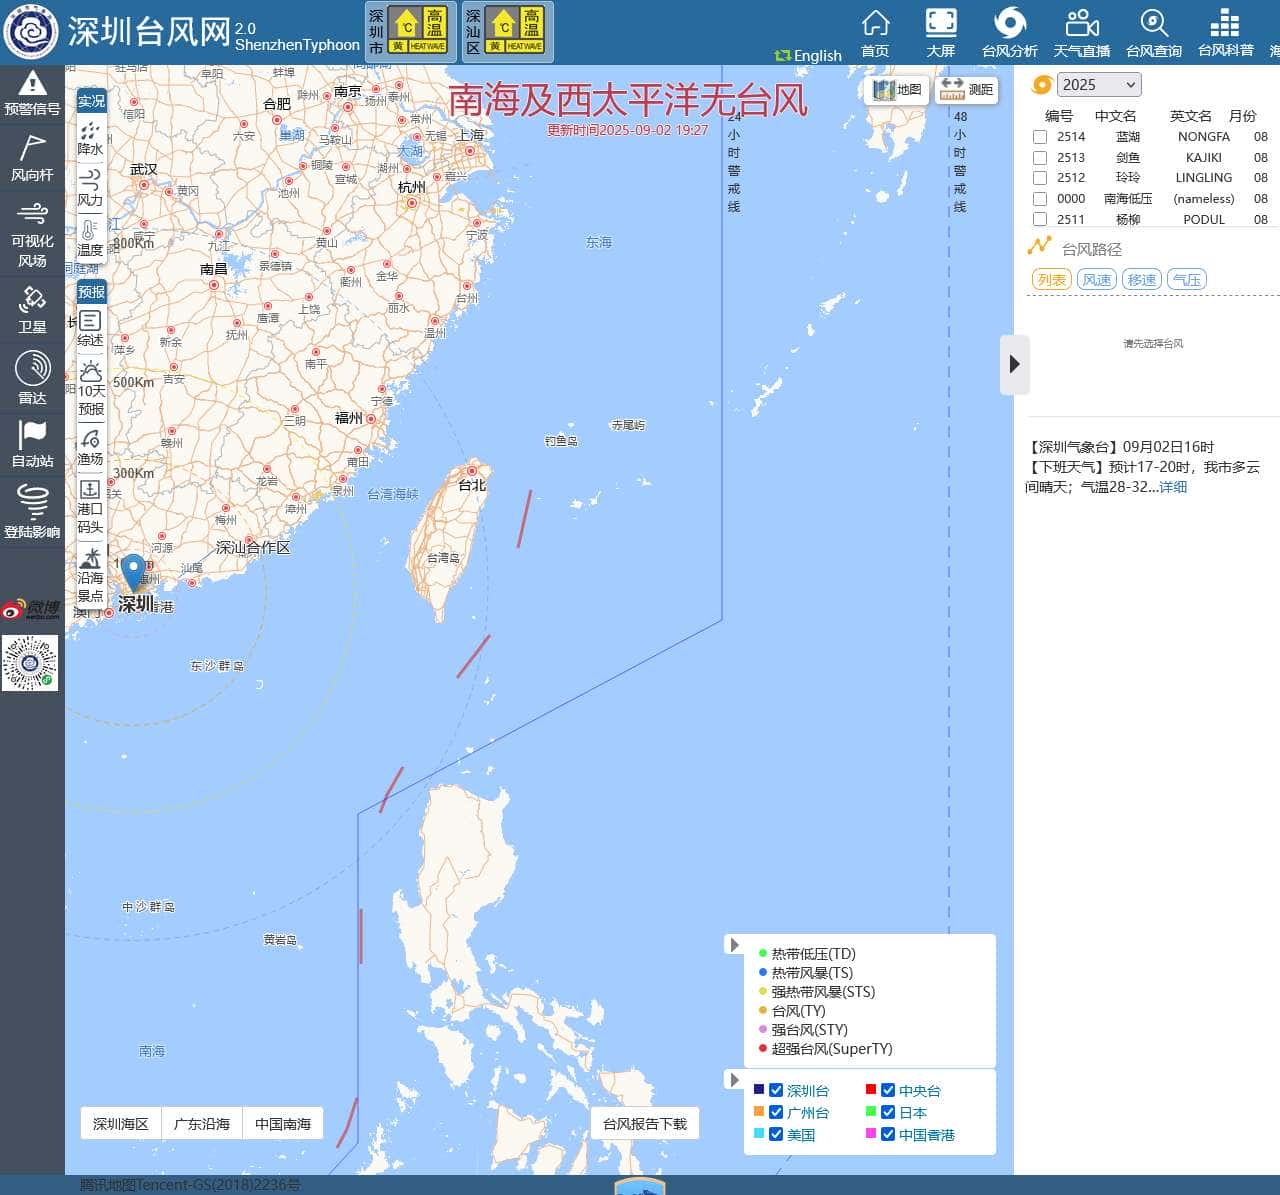
Task: Switch to the pressure (气压) tab
Action: (1187, 280)
